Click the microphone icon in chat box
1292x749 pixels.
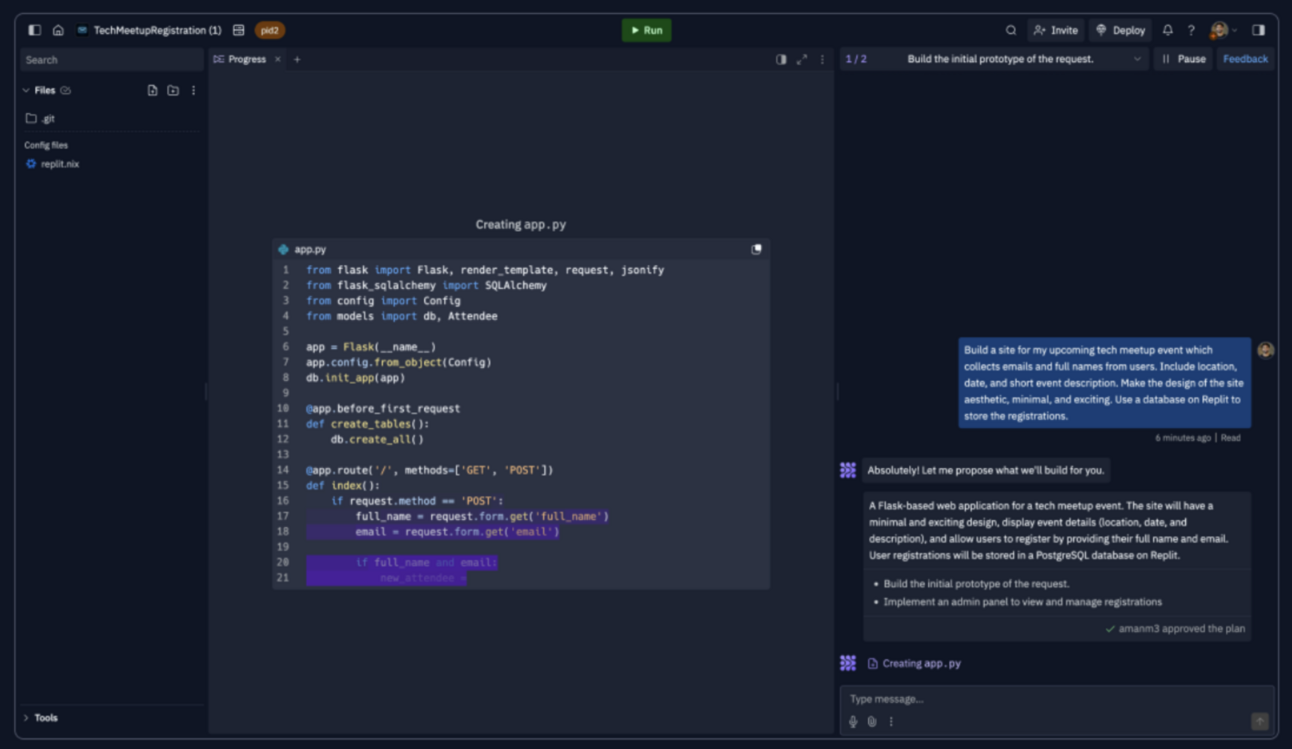click(853, 722)
